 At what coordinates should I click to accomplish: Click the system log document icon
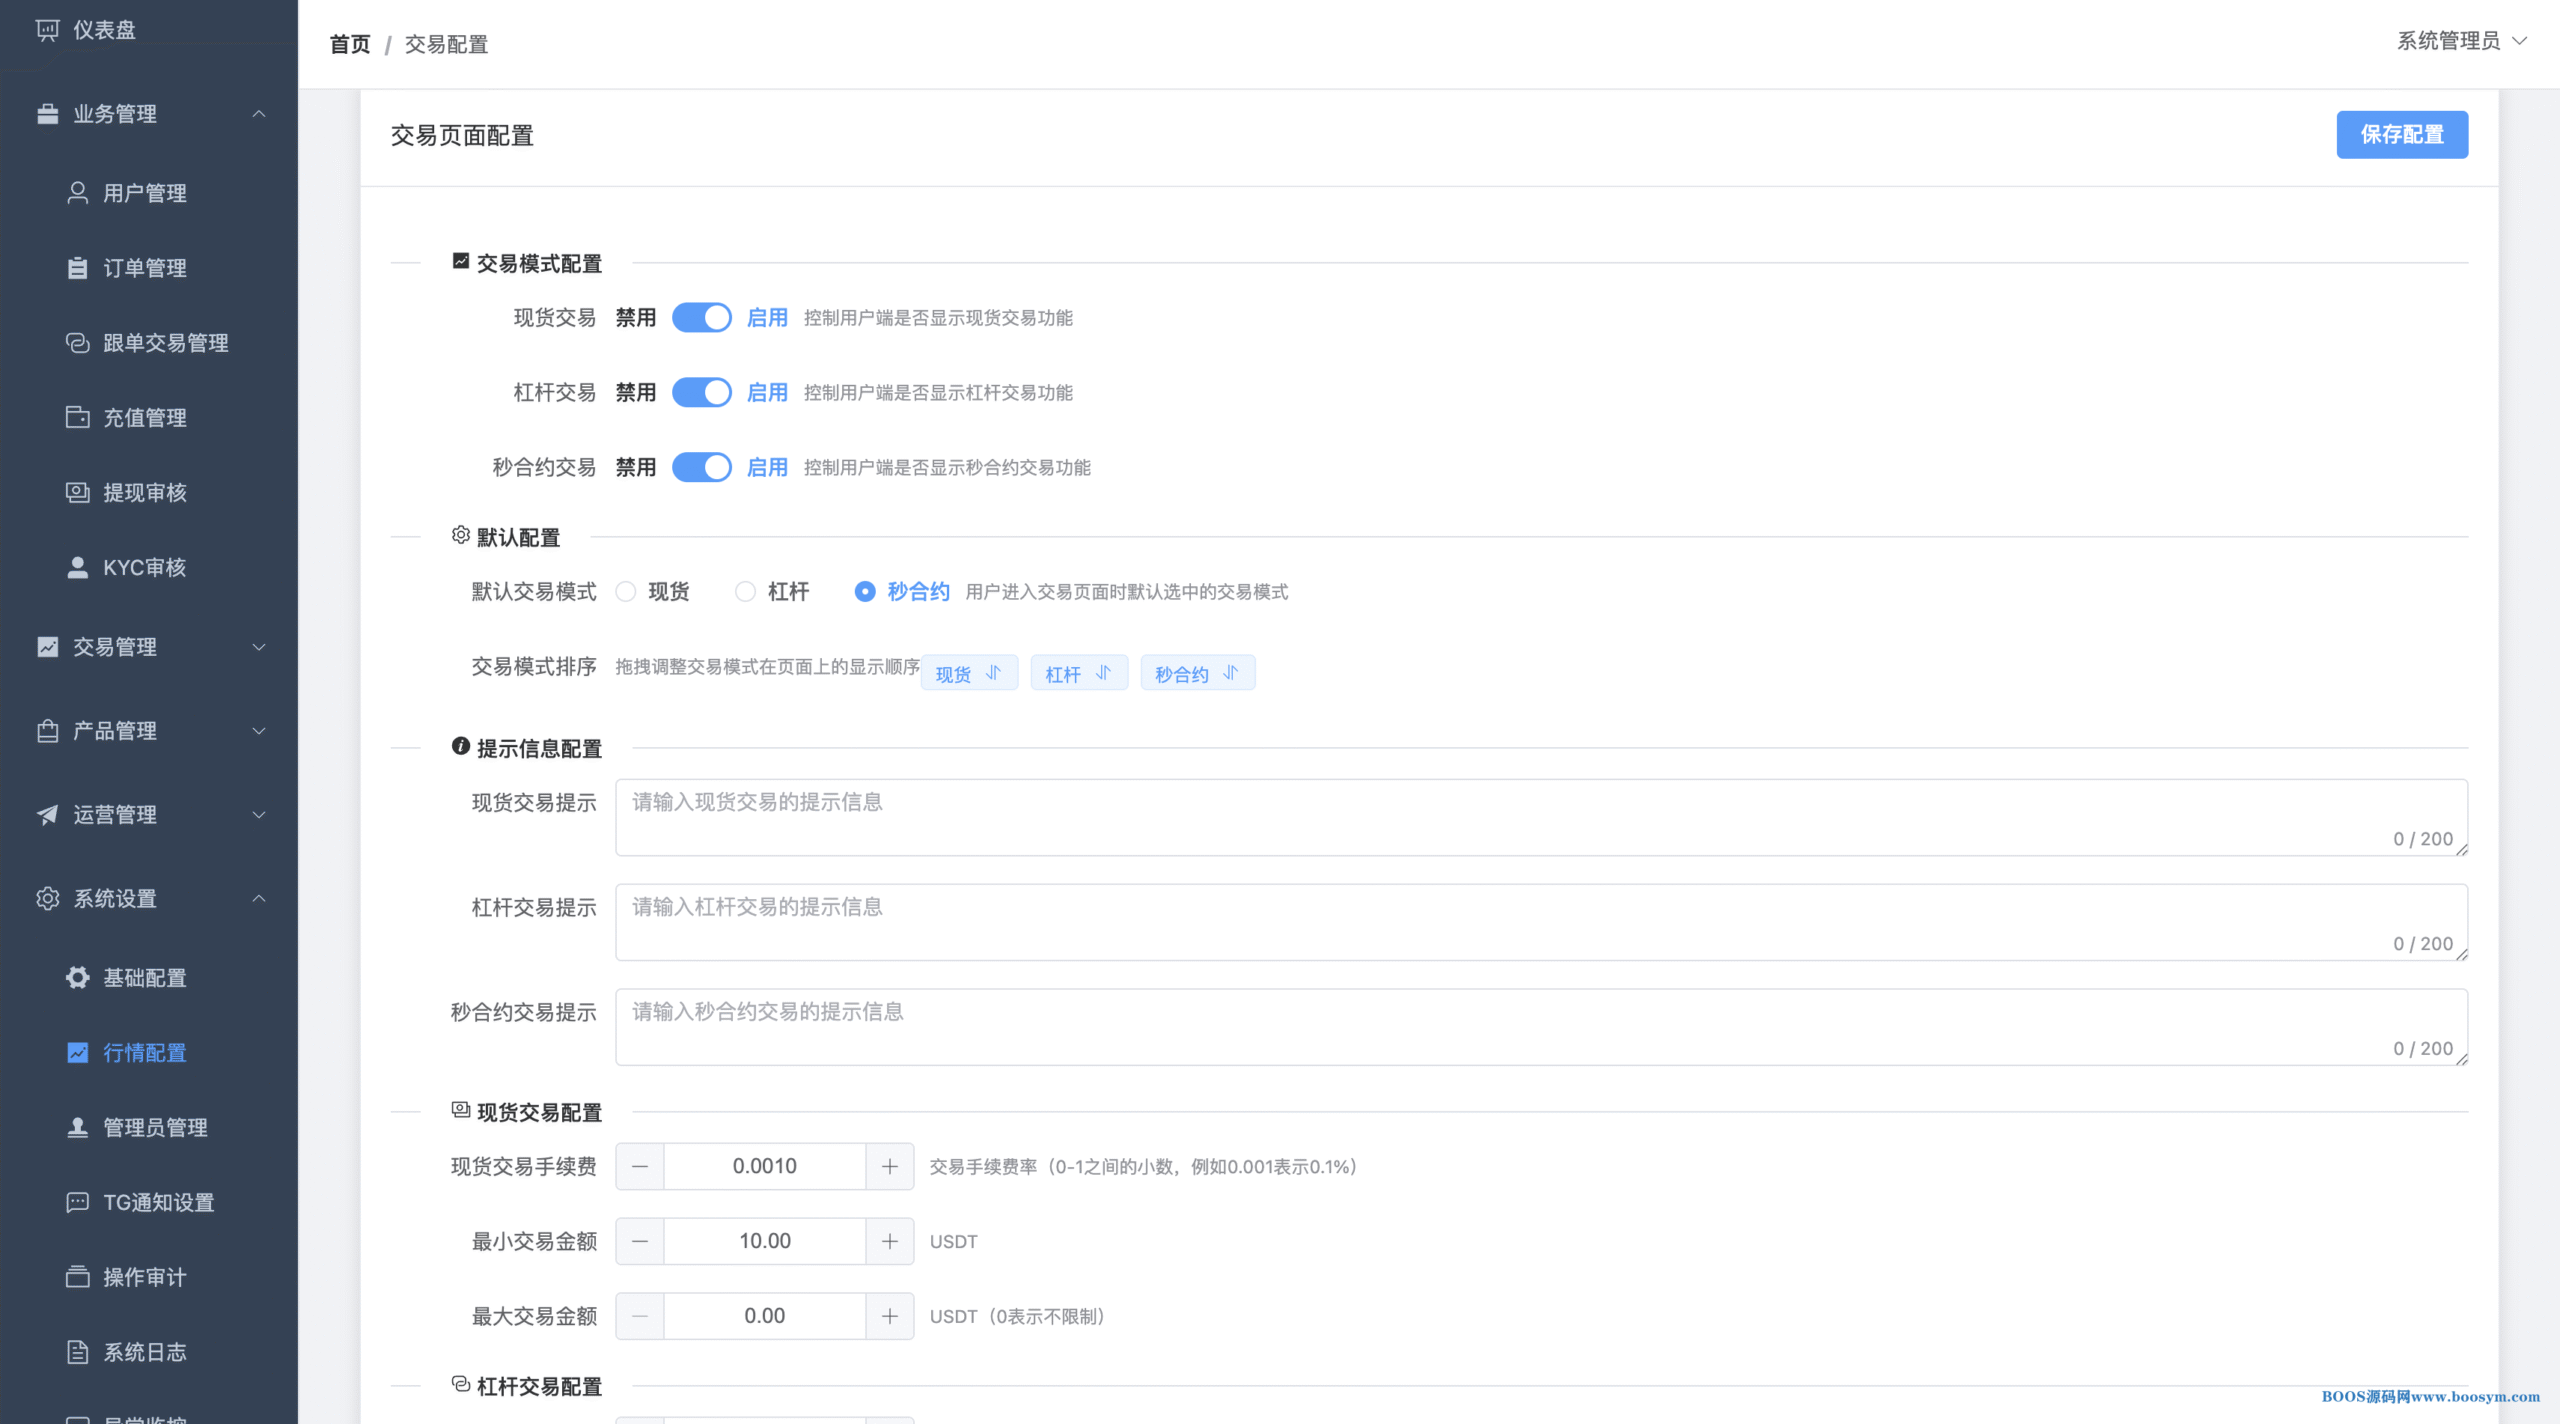click(x=77, y=1353)
